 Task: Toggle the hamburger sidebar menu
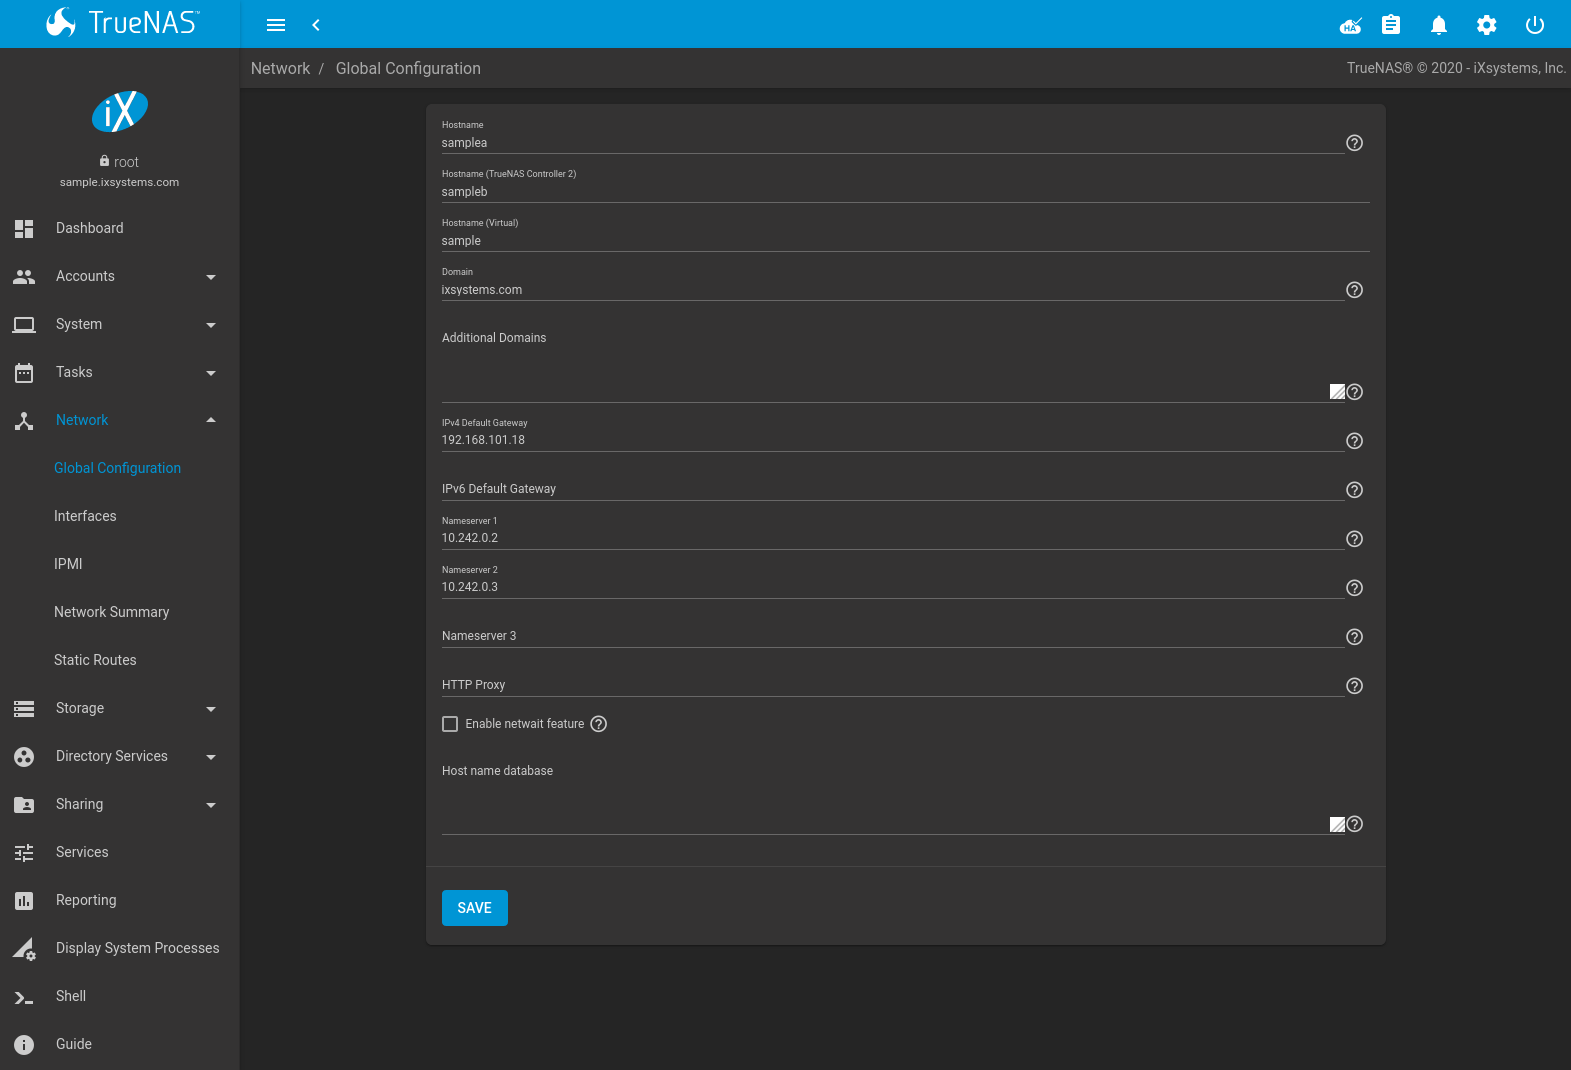[x=276, y=25]
